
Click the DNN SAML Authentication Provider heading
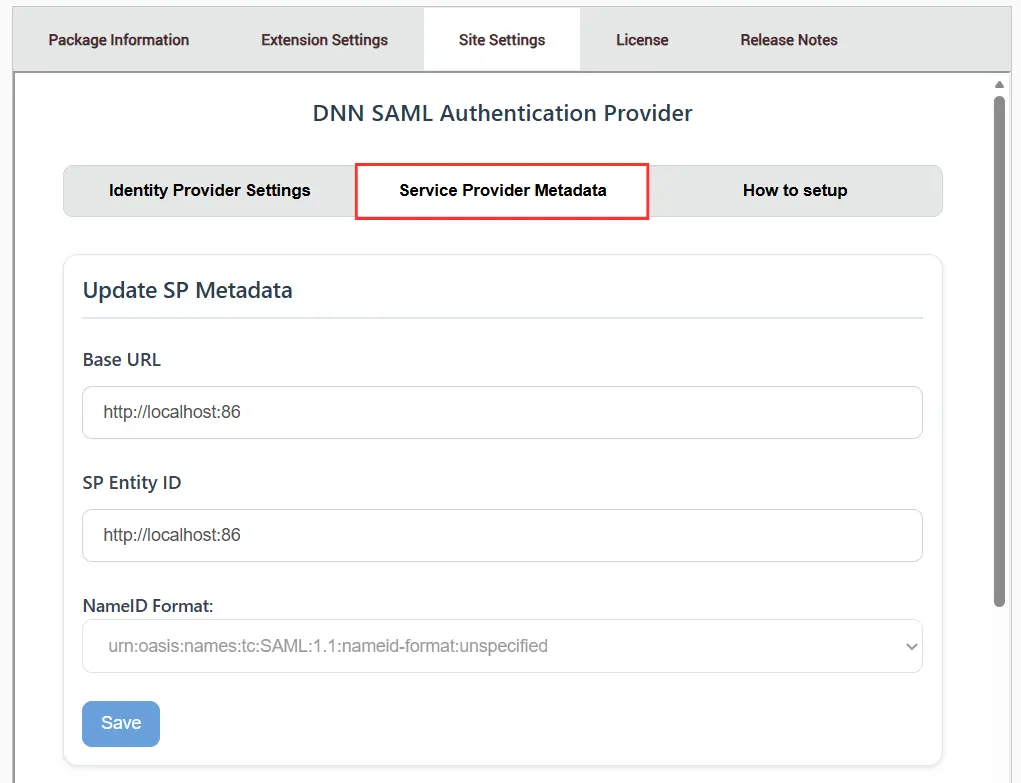pos(502,113)
